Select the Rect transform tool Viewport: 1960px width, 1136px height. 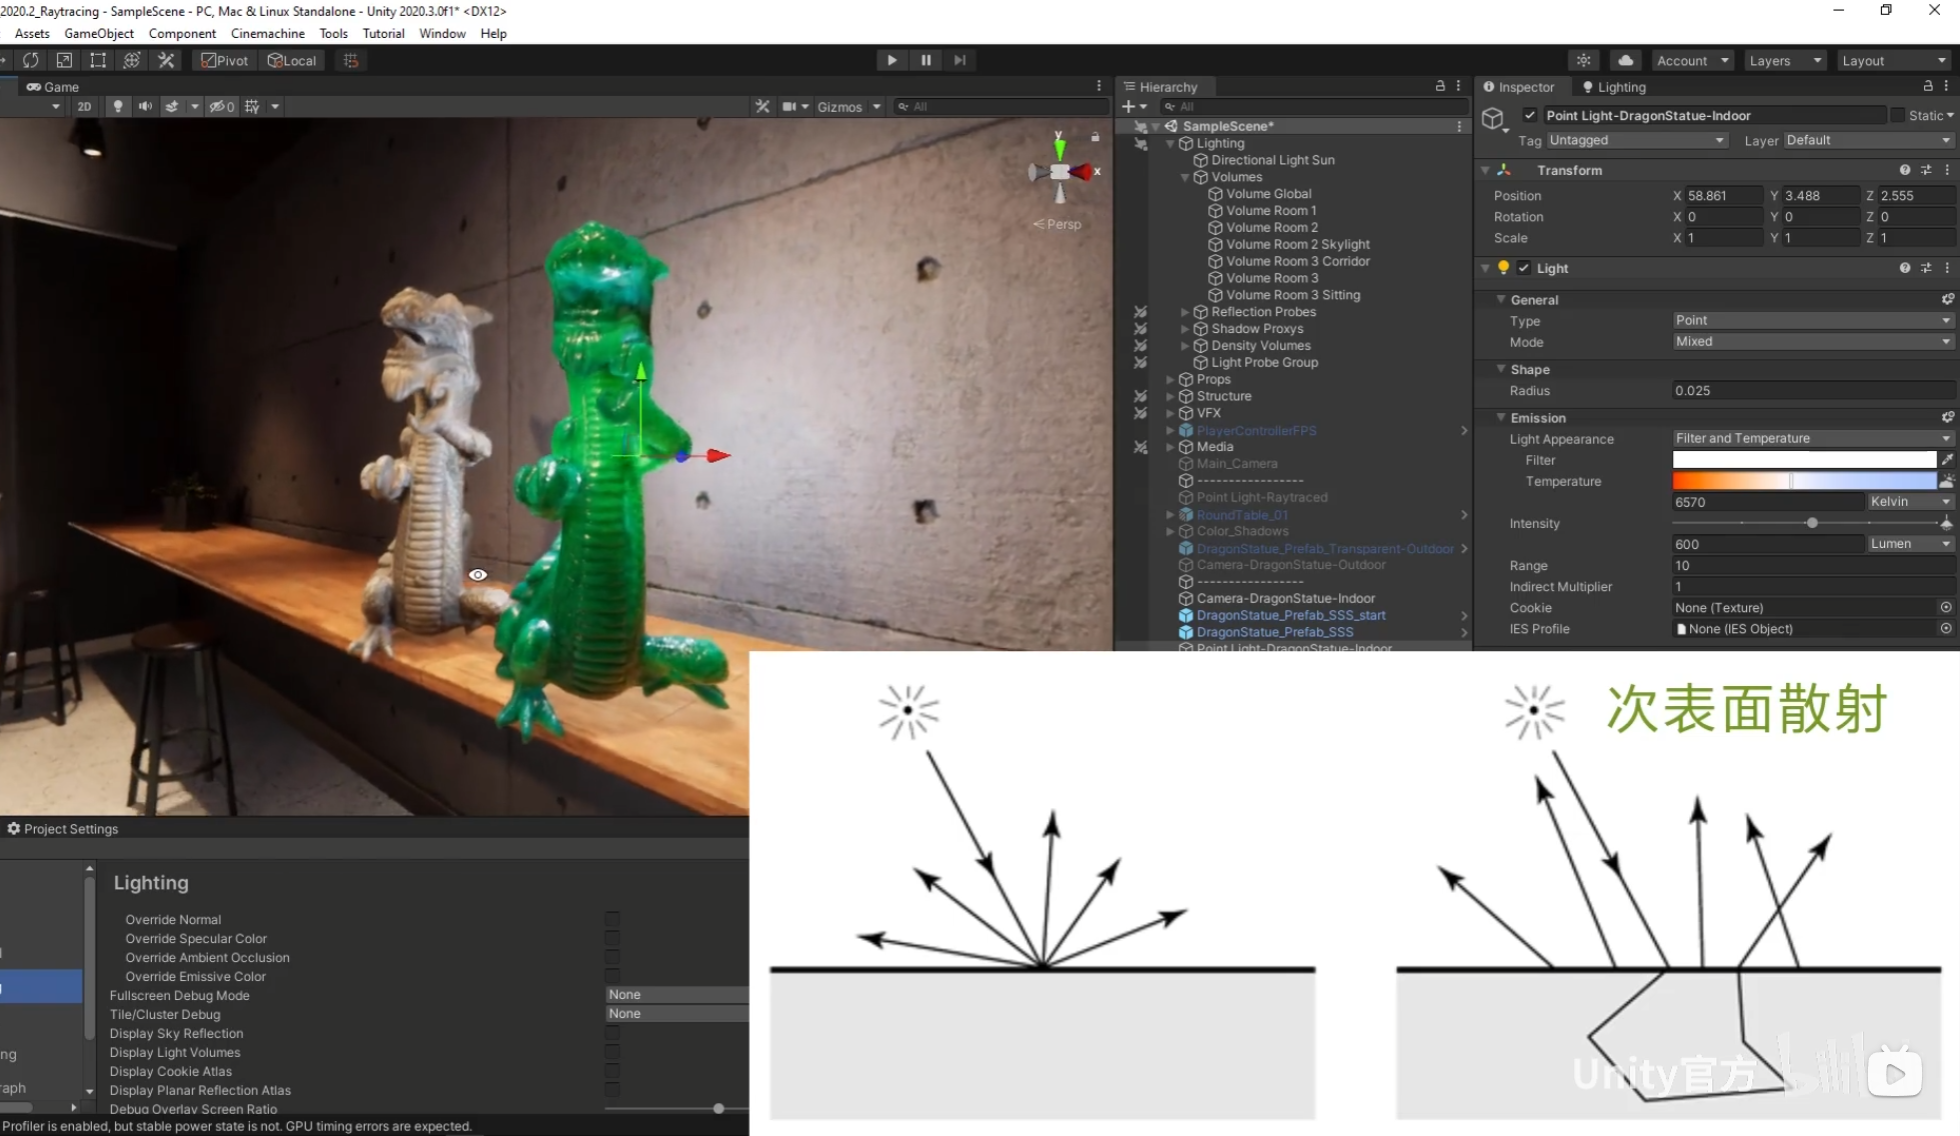[x=98, y=60]
